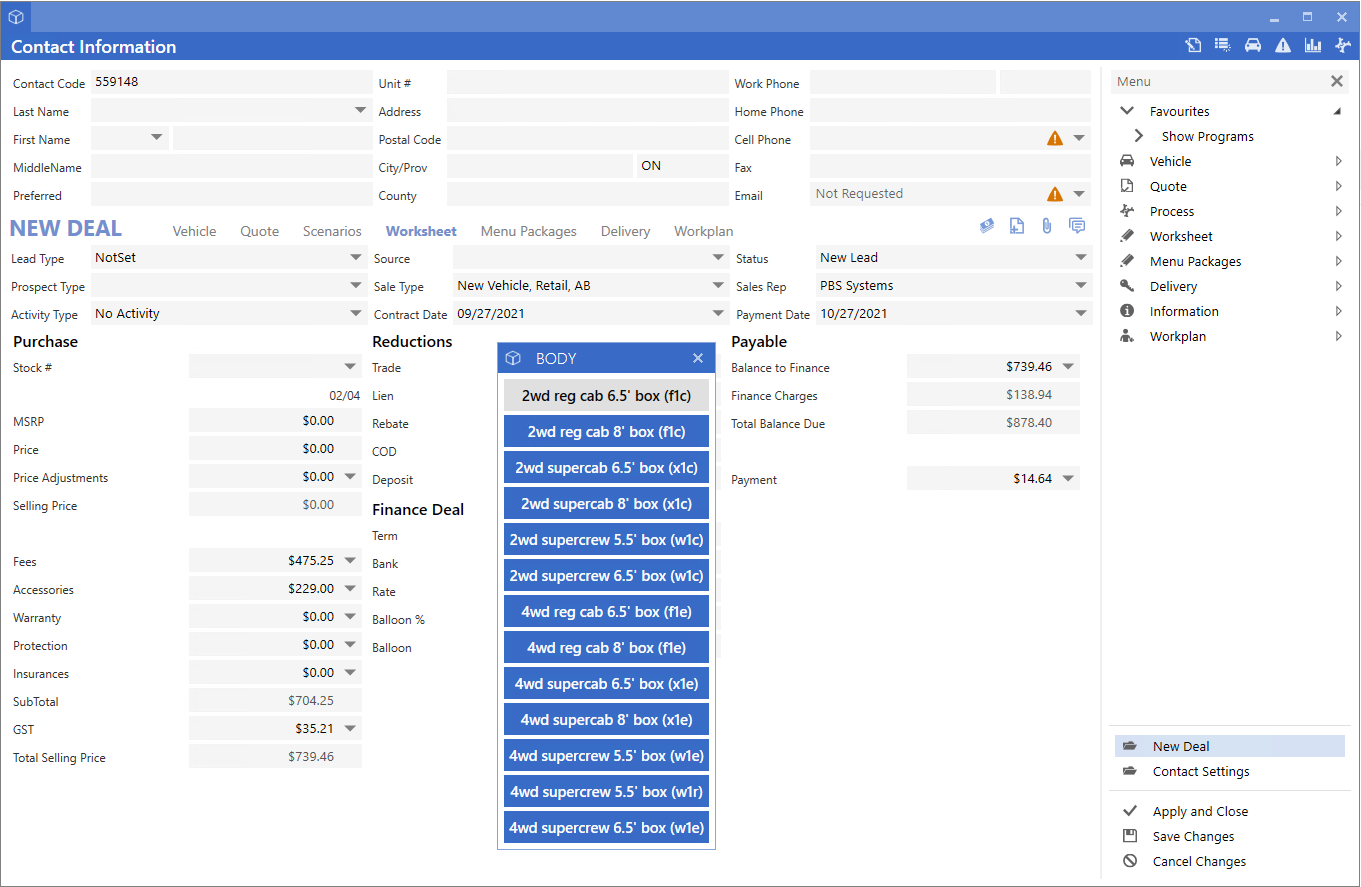Open the Sales Rep dropdown
Image resolution: width=1361 pixels, height=887 pixels.
coord(1081,285)
